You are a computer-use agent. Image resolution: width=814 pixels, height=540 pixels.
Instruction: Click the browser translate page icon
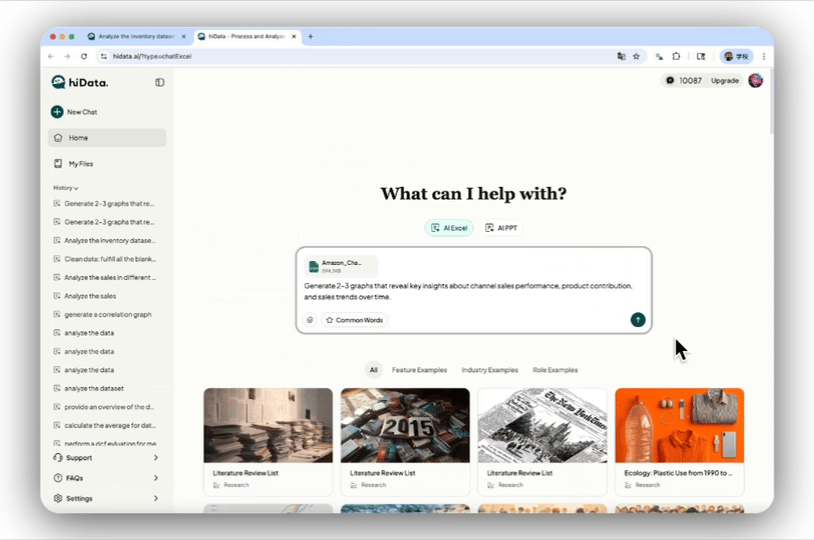click(x=621, y=56)
